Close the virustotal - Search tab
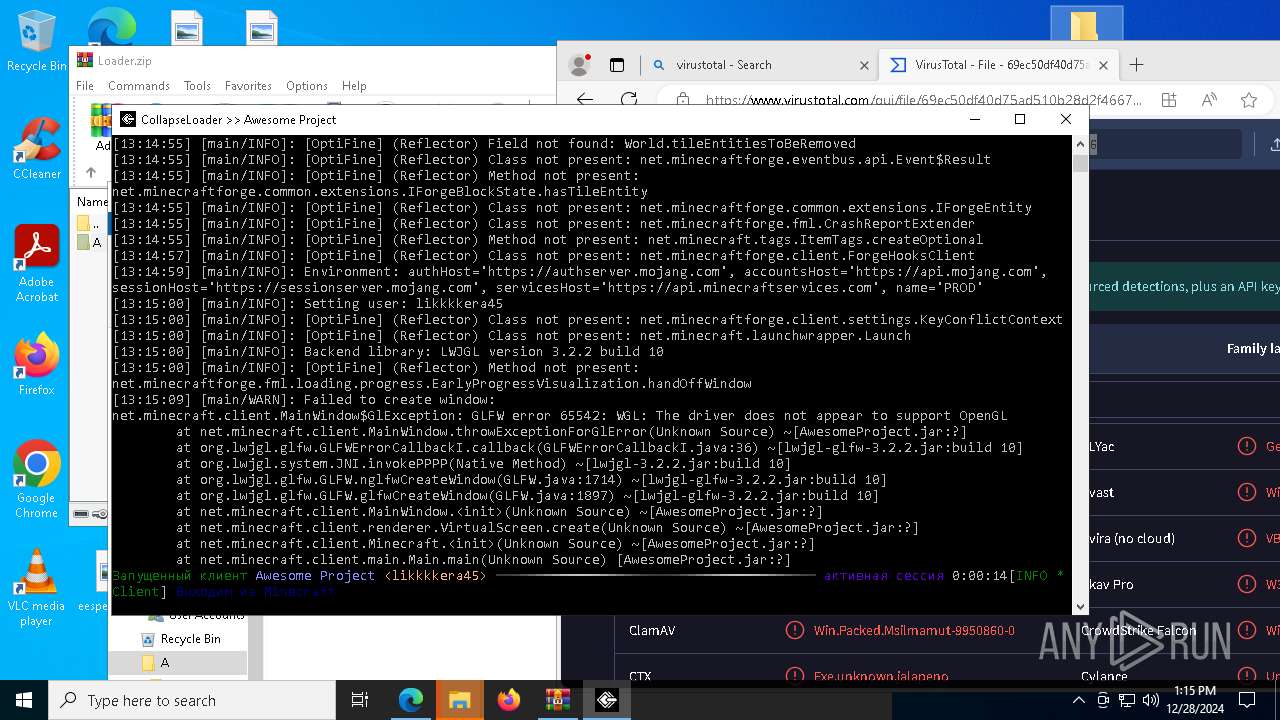The image size is (1280, 720). tap(865, 65)
